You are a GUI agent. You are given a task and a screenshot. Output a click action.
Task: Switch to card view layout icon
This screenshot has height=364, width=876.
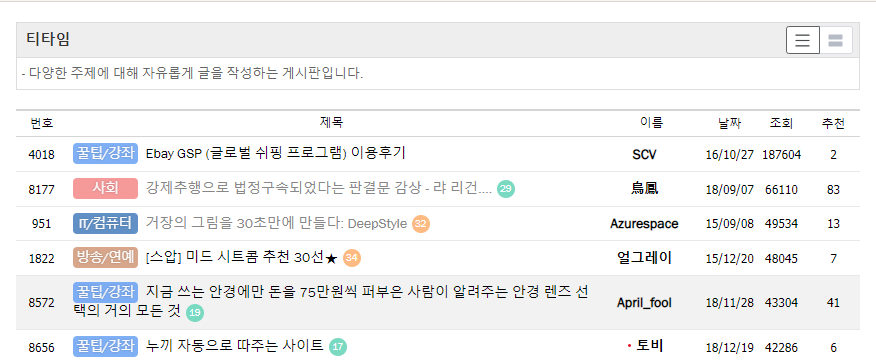(836, 40)
